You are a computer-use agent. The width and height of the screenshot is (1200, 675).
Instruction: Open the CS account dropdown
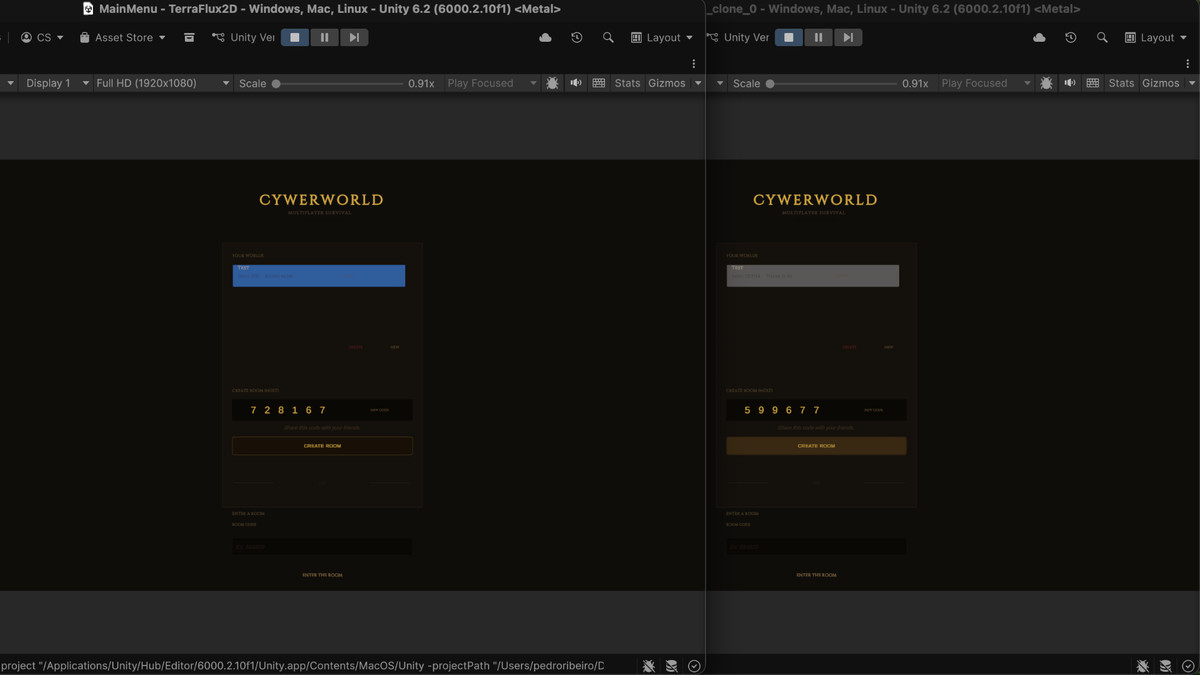pos(42,37)
